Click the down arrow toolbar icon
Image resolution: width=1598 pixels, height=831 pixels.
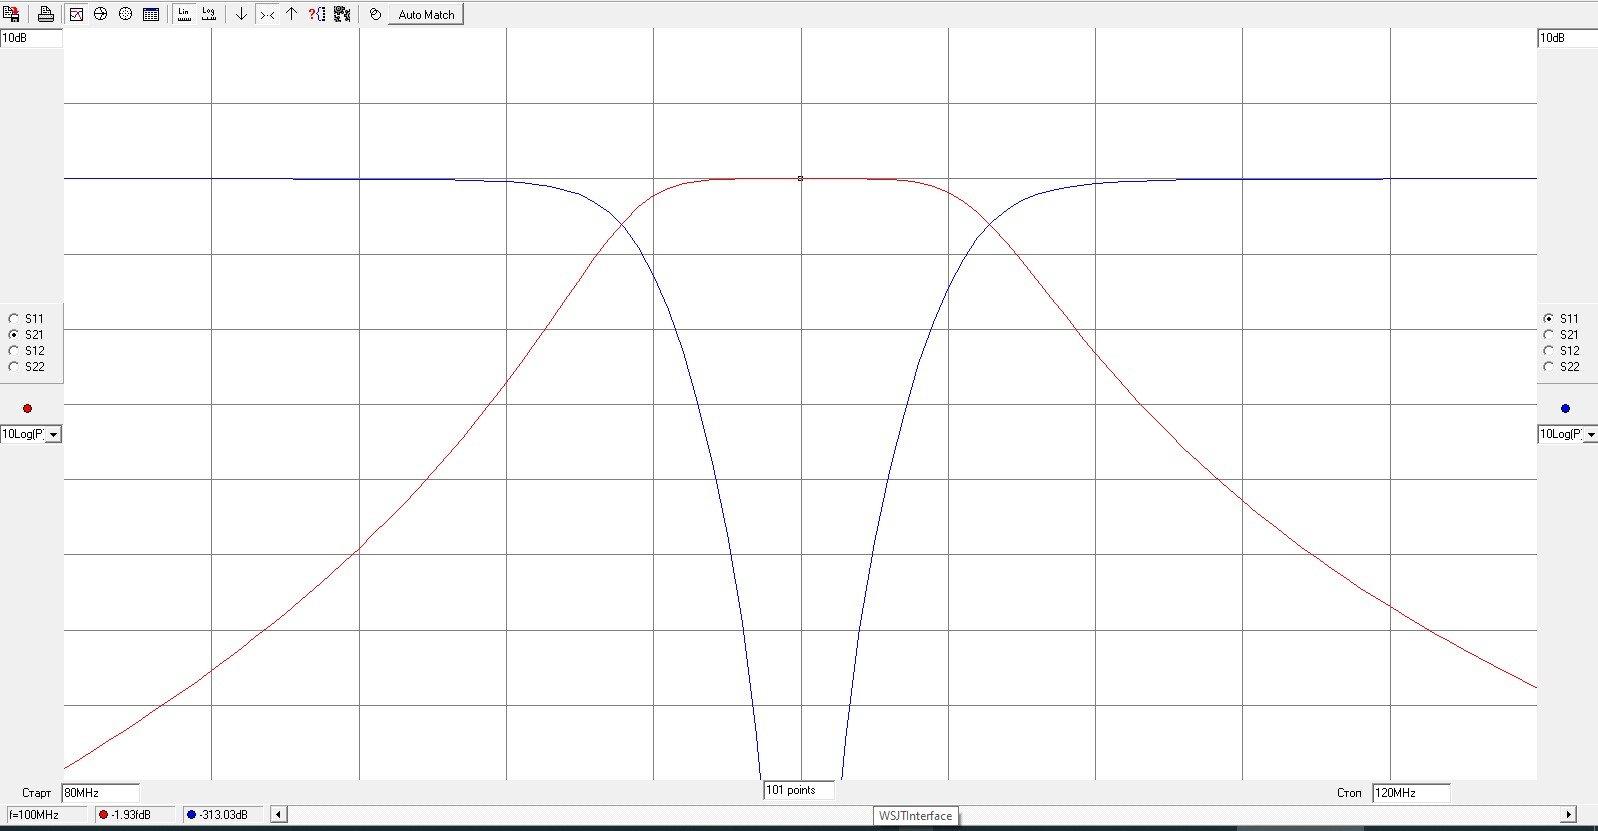click(x=241, y=14)
